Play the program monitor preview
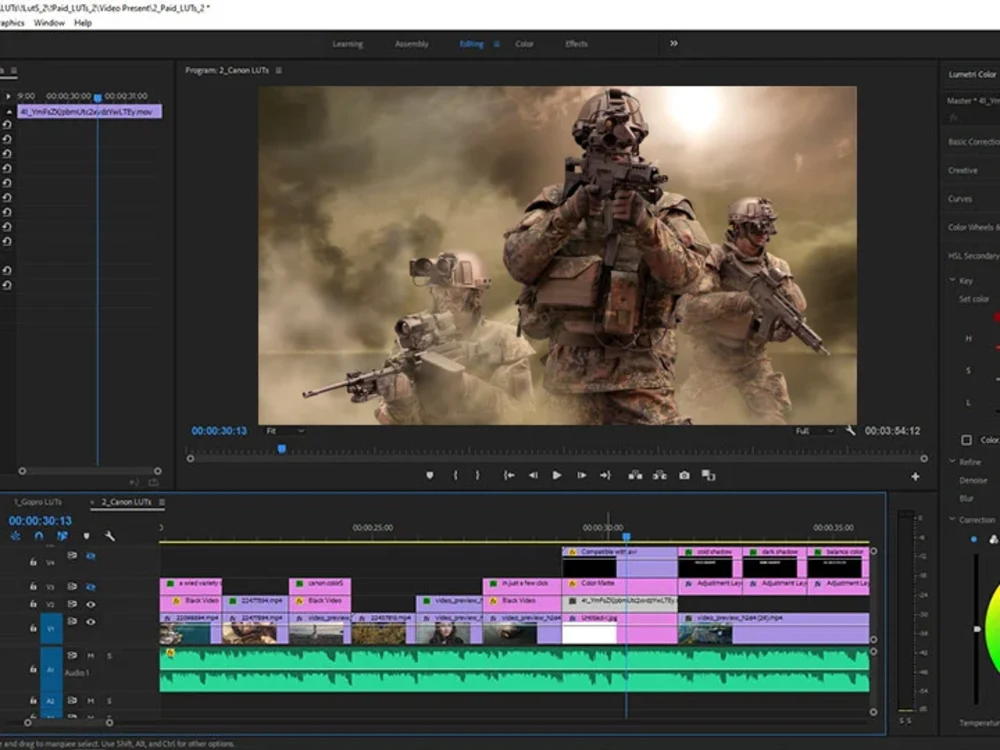This screenshot has height=750, width=1000. coord(557,475)
